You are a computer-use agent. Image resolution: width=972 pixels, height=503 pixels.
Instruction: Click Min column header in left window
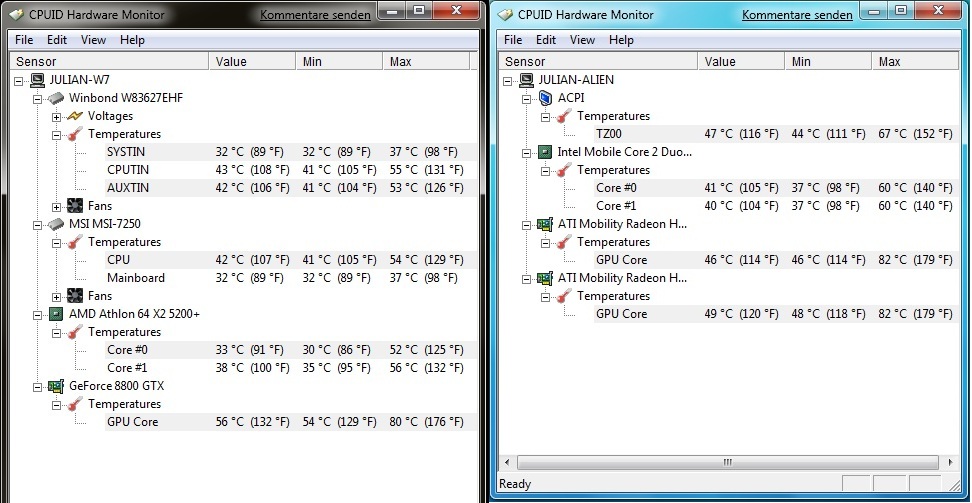pos(339,61)
